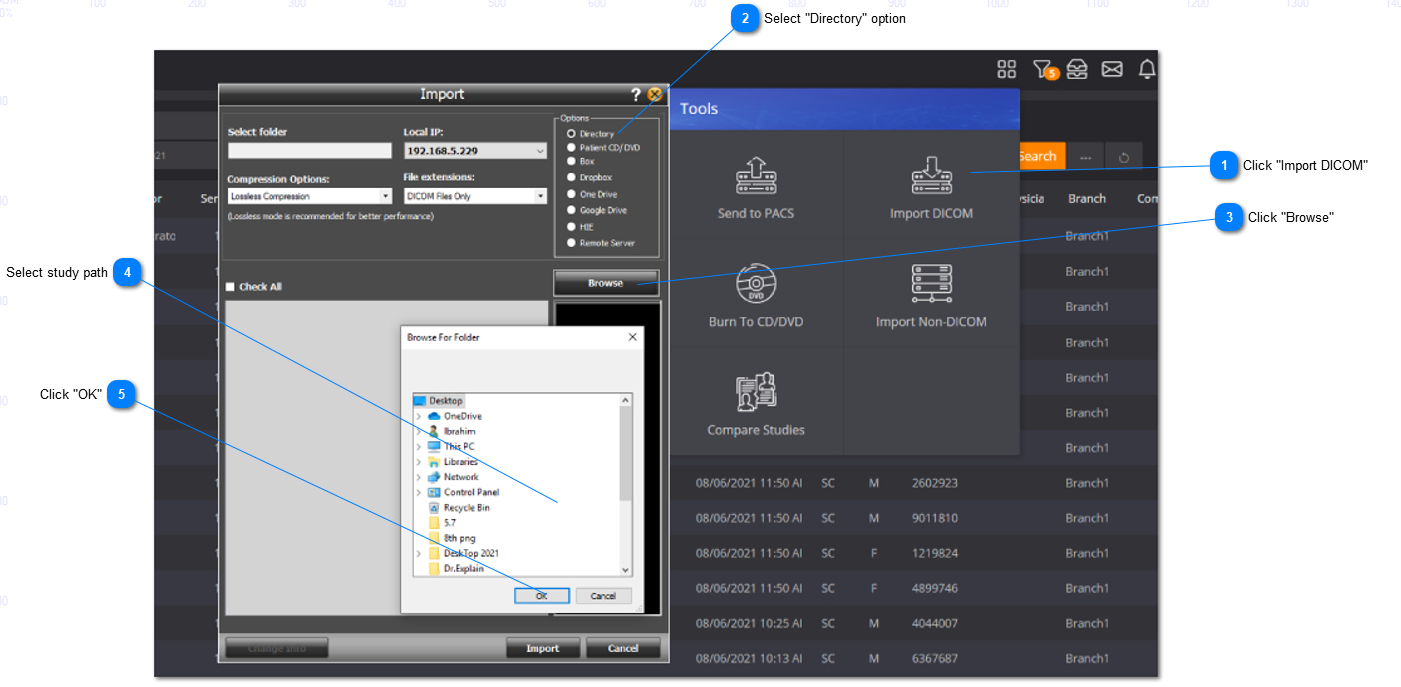Click the mail envelope icon

[x=1112, y=69]
